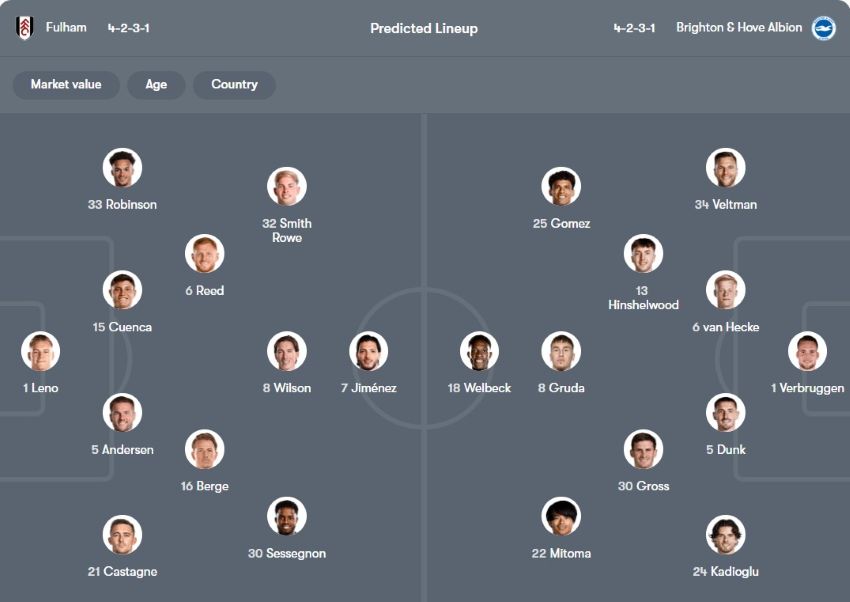Select Hinshelwood's player avatar
The height and width of the screenshot is (602, 850).
point(643,254)
